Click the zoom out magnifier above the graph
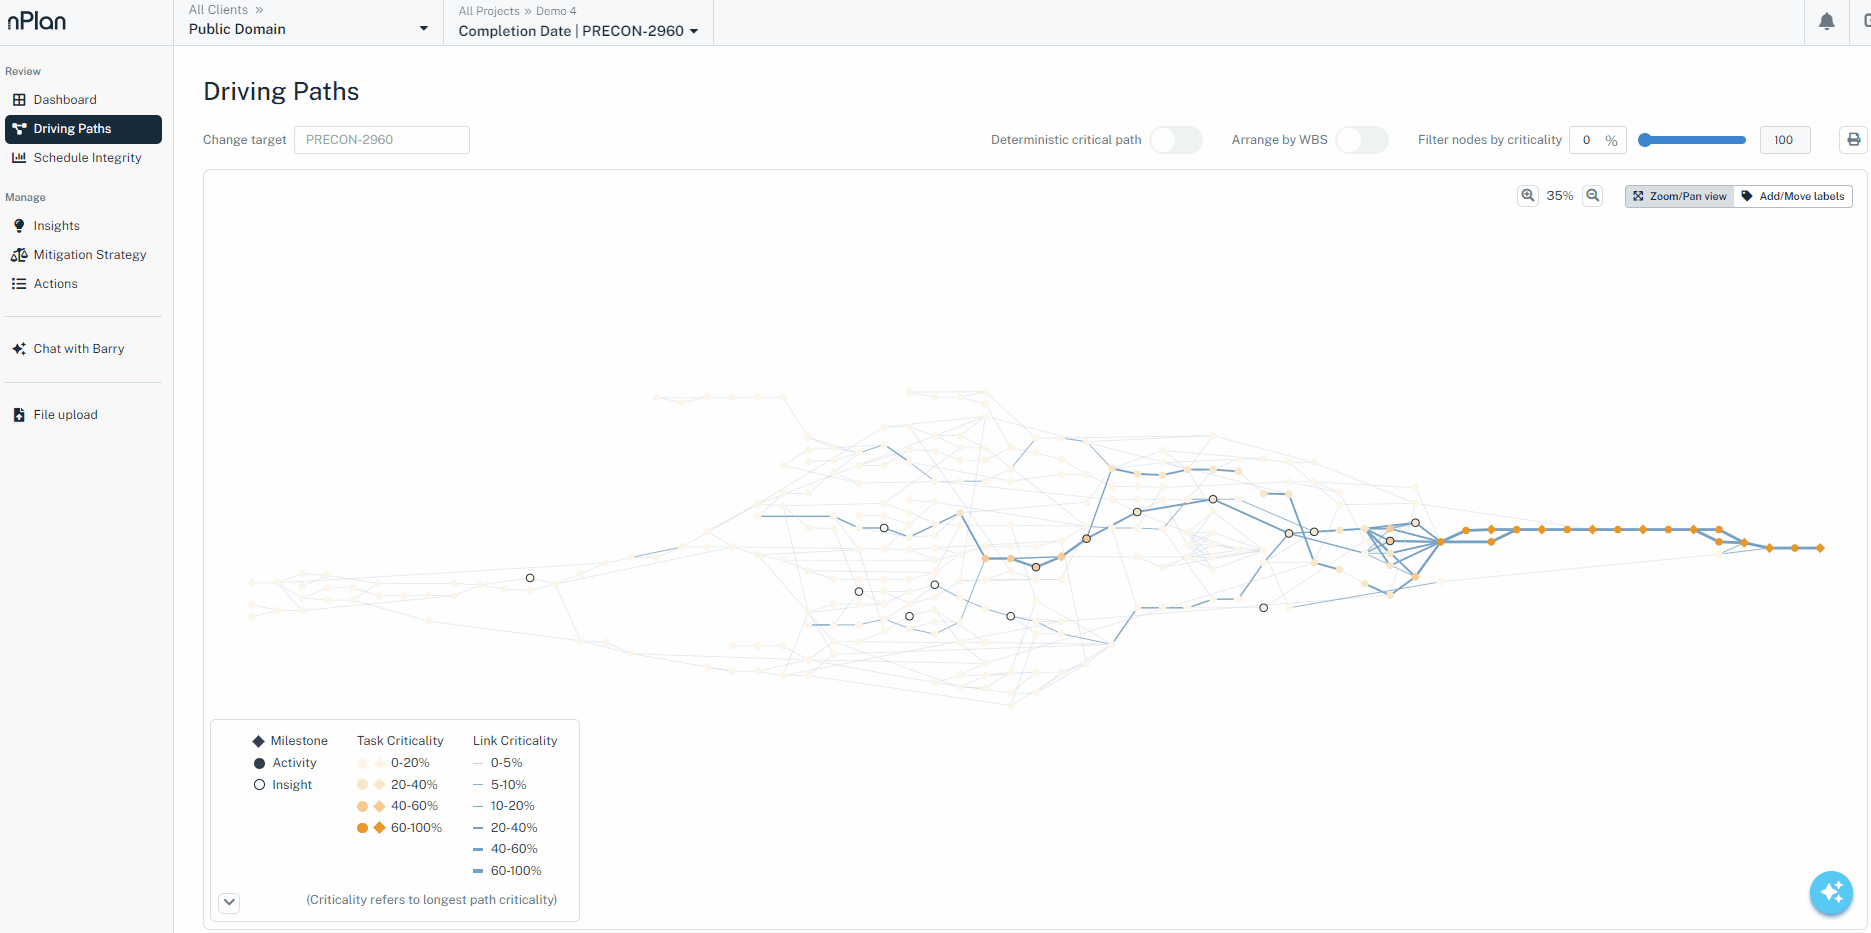The image size is (1871, 933). 1593,195
